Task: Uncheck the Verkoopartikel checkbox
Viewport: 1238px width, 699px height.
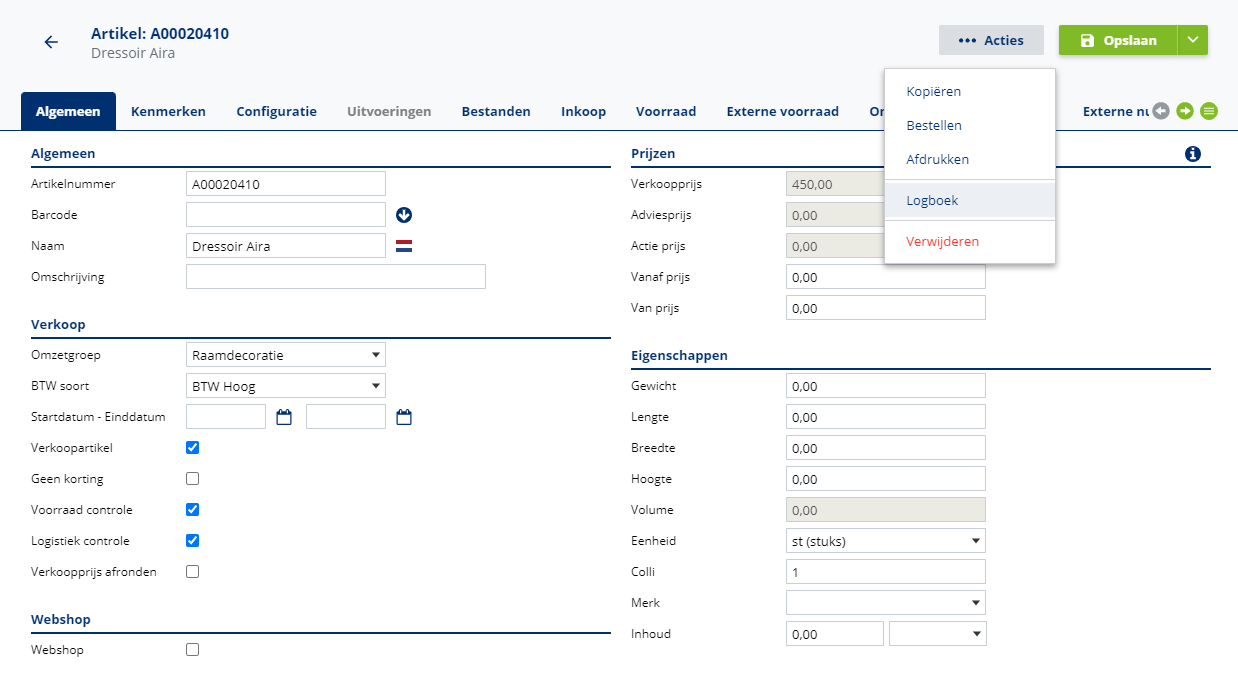Action: coord(193,448)
